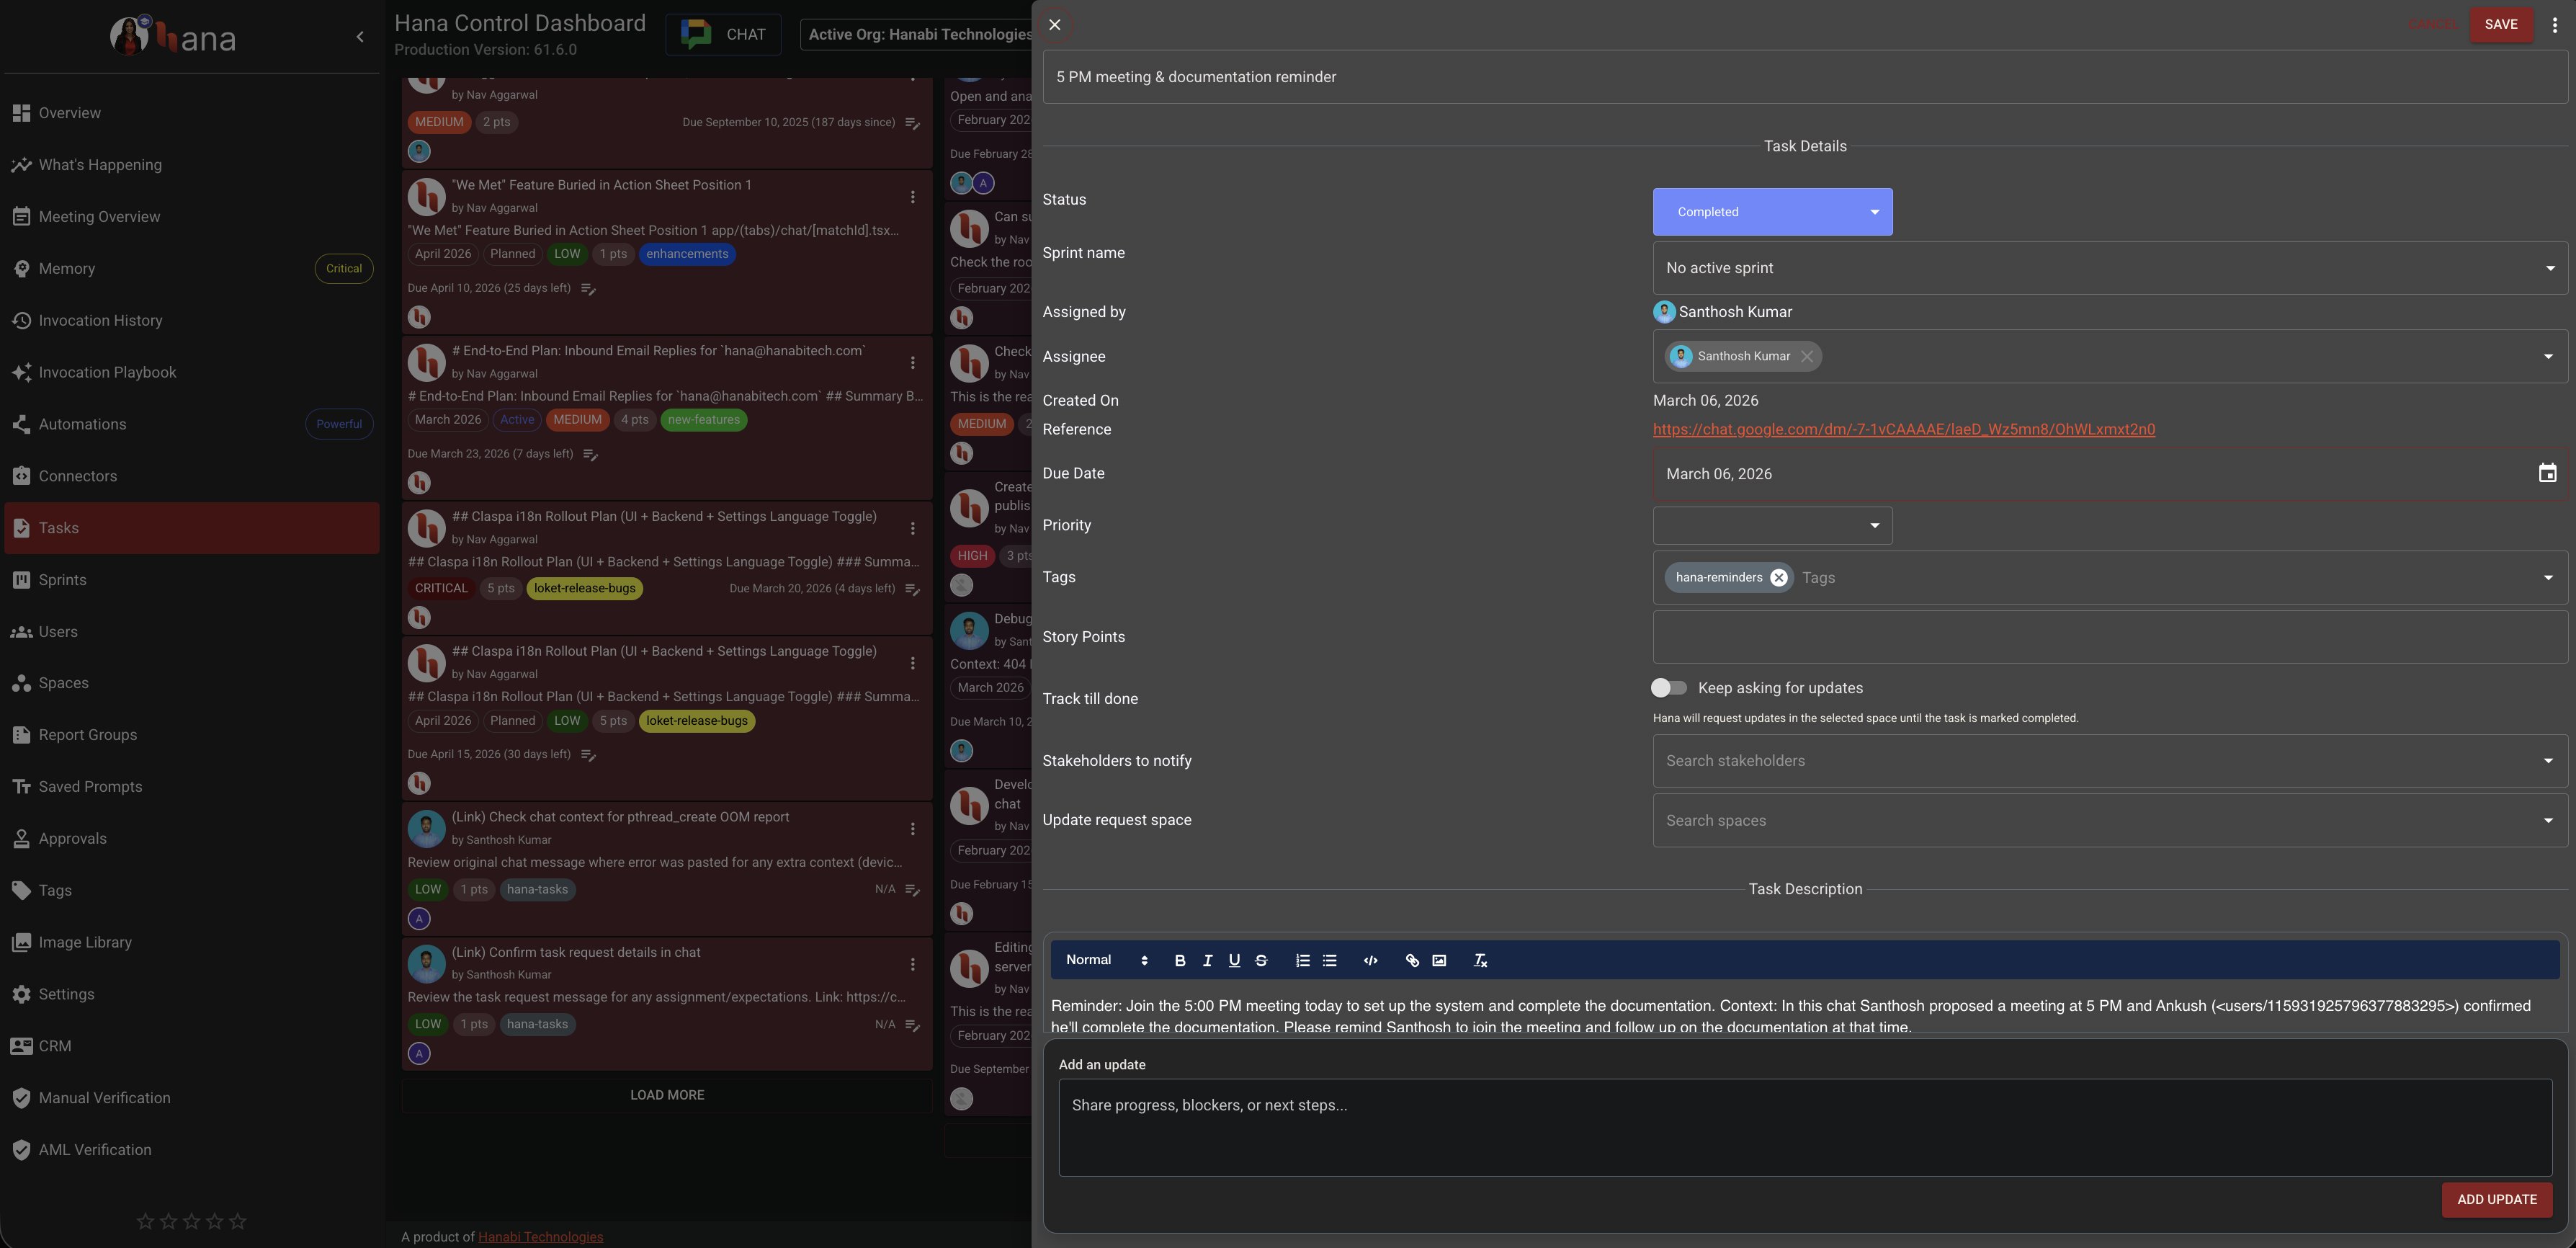Click the five-star rating widget
This screenshot has width=2576, height=1248.
[x=191, y=1221]
